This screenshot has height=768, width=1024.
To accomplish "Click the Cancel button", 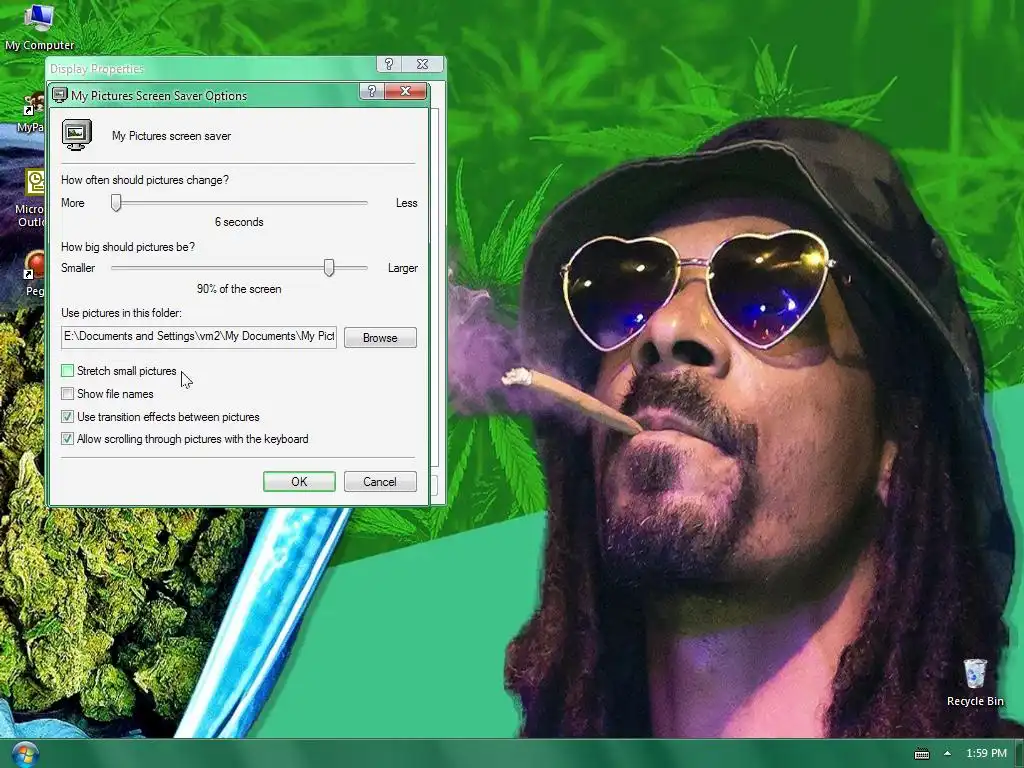I will coord(380,481).
